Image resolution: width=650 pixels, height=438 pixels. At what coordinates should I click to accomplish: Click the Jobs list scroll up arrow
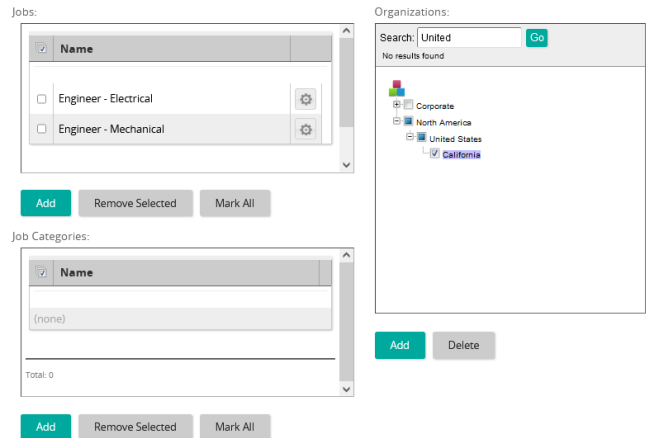click(347, 31)
